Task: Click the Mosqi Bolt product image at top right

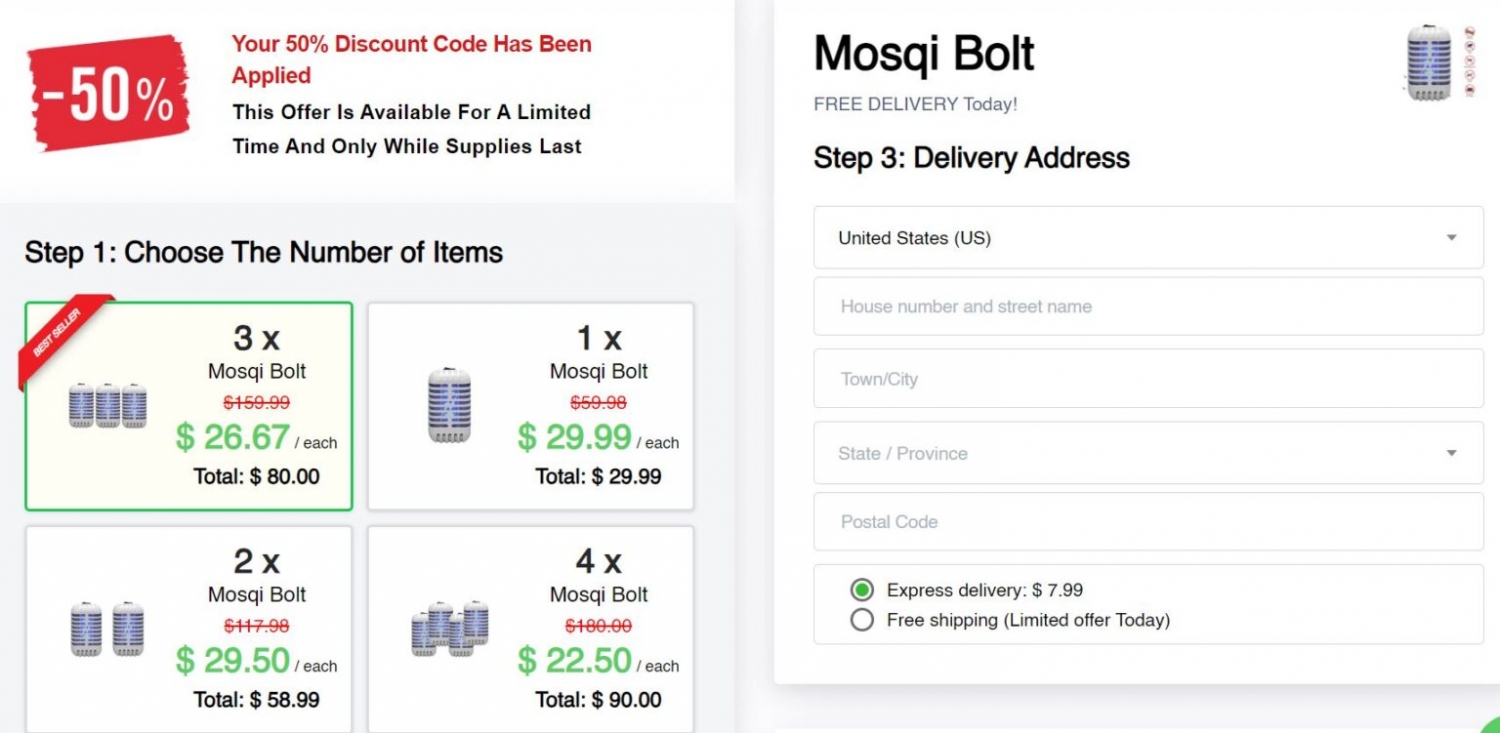Action: coord(1429,61)
